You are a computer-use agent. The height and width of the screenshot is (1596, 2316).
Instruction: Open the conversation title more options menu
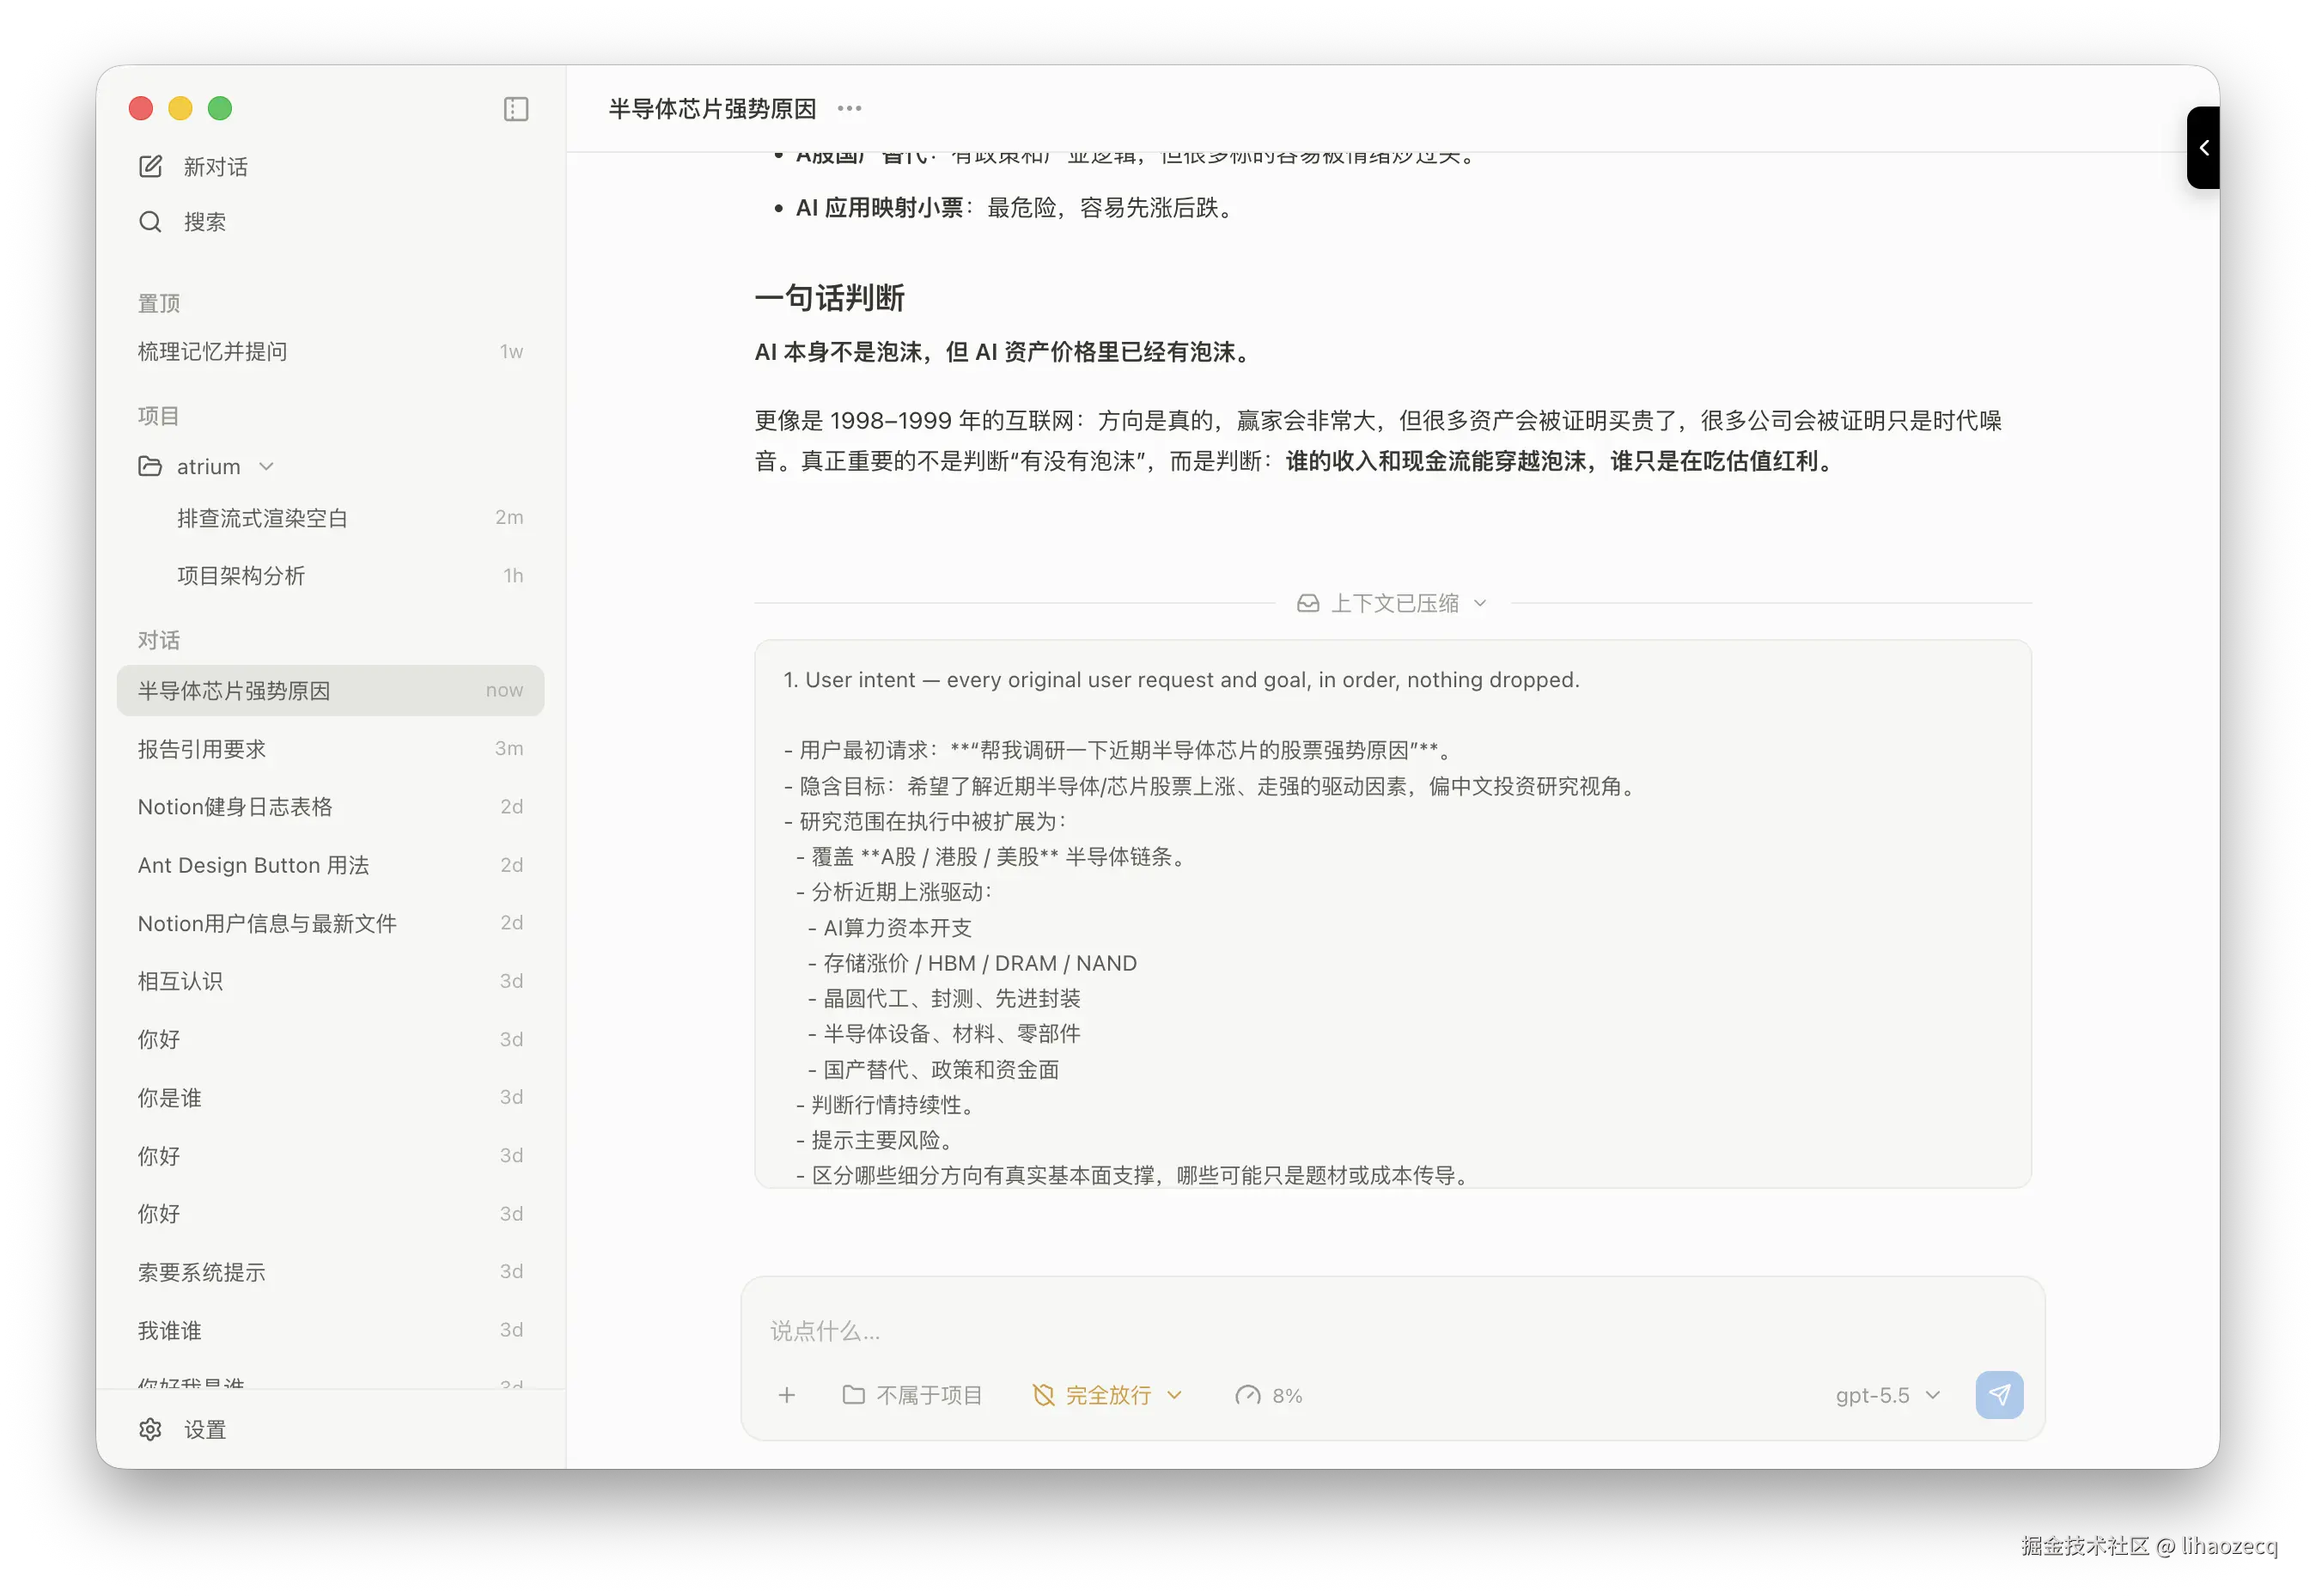pos(849,108)
